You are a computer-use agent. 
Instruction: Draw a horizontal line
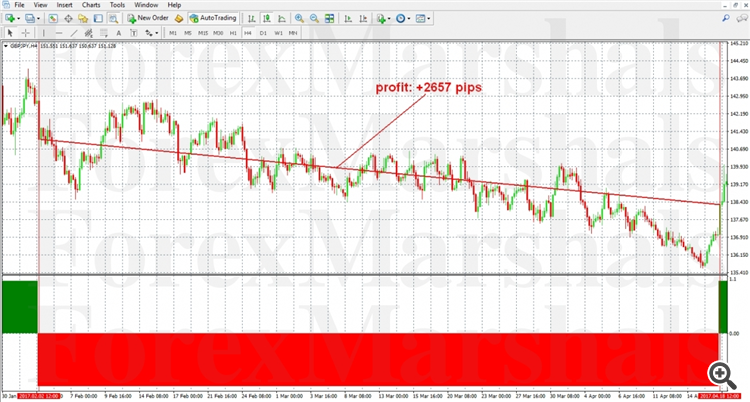tap(59, 33)
